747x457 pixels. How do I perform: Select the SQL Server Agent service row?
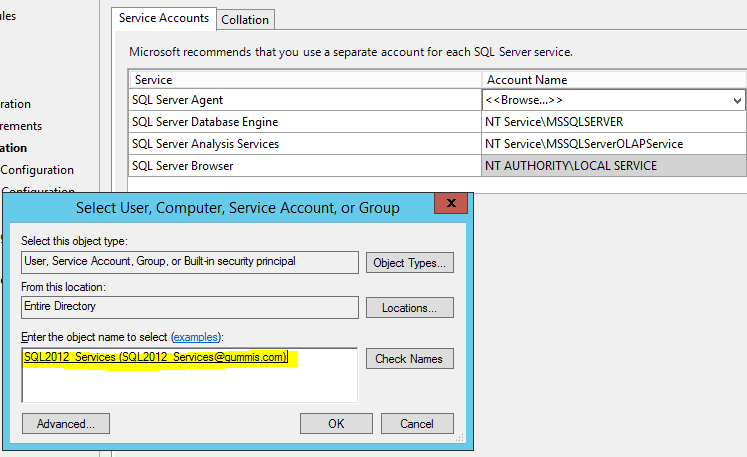pyautogui.click(x=305, y=100)
